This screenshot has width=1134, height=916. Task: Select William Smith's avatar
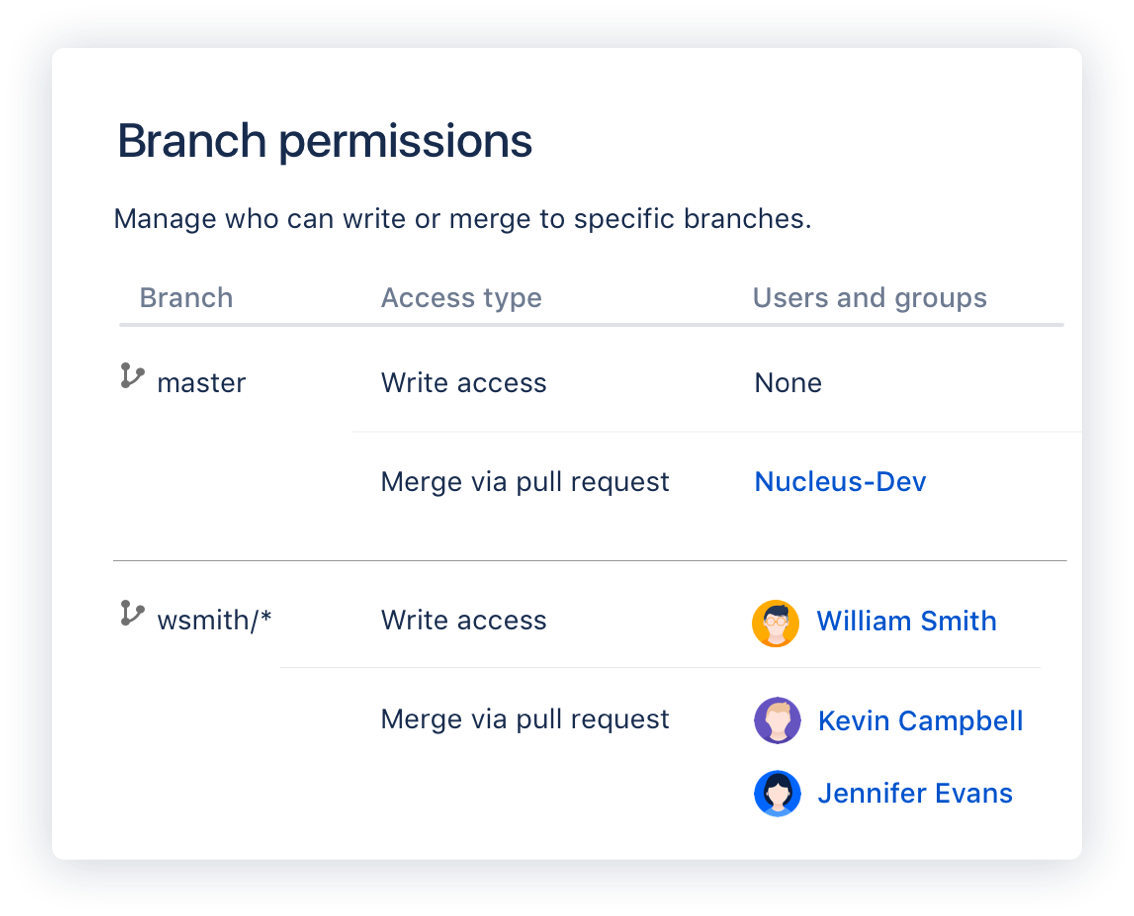(776, 622)
